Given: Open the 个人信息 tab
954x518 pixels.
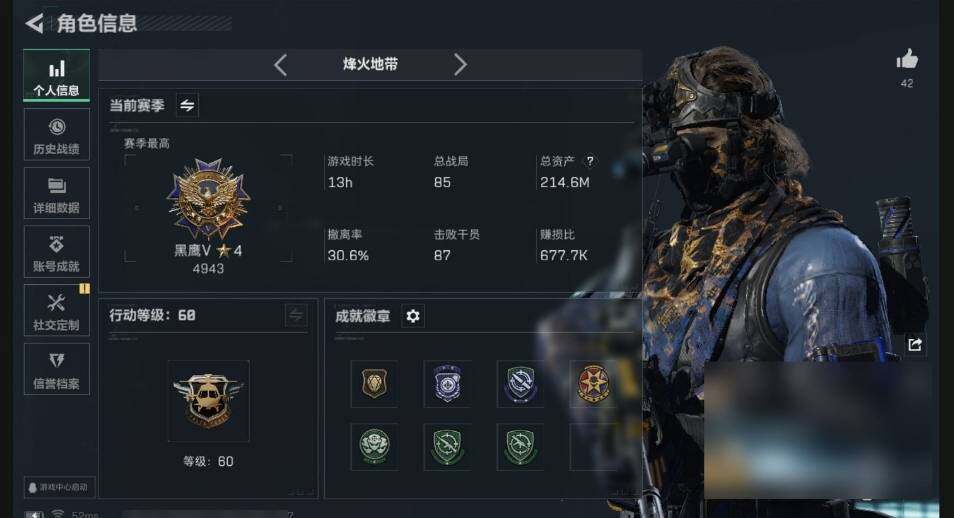Looking at the screenshot, I should click(x=57, y=75).
